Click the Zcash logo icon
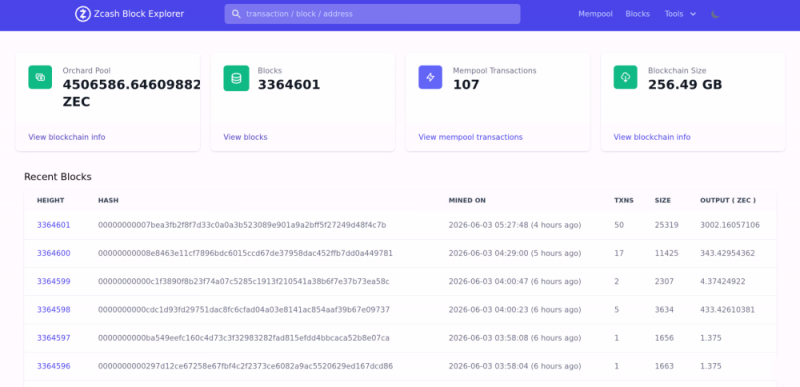Viewport: 800px width, 387px height. [x=83, y=14]
